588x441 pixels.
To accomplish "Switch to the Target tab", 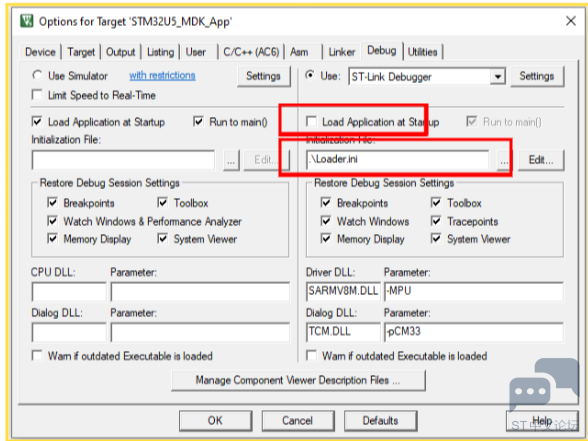I will 81,52.
